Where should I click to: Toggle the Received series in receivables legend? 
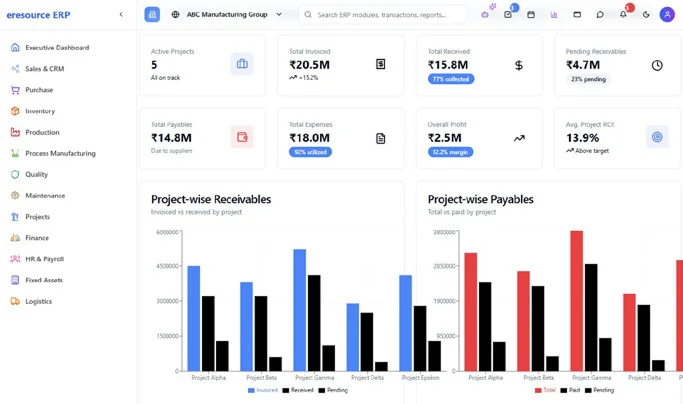(297, 390)
